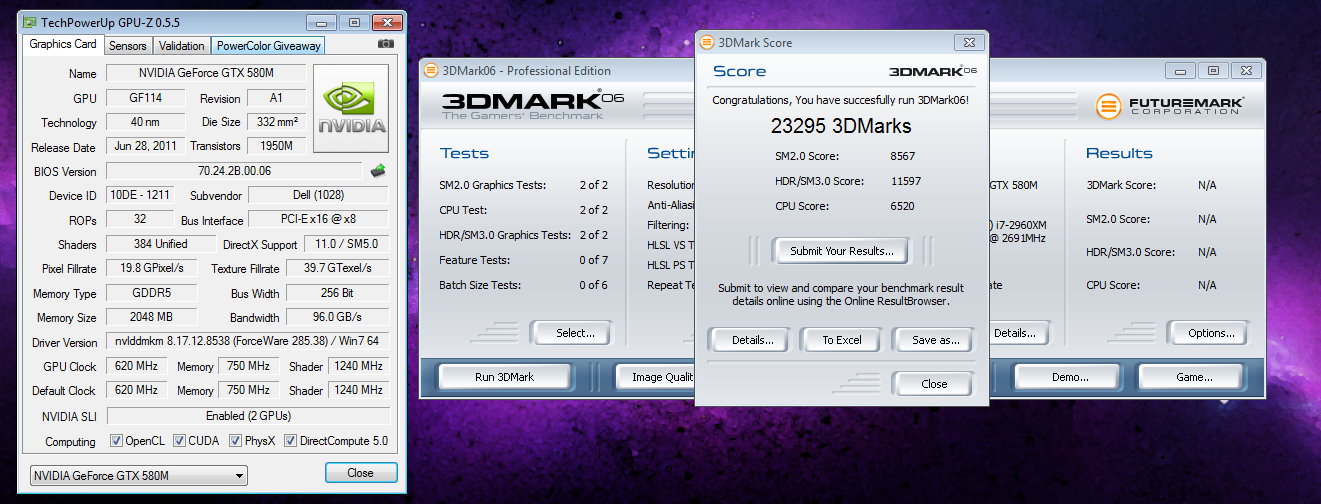1321x504 pixels.
Task: Toggle the DirectCompute 5.0 checkbox
Action: click(x=291, y=441)
